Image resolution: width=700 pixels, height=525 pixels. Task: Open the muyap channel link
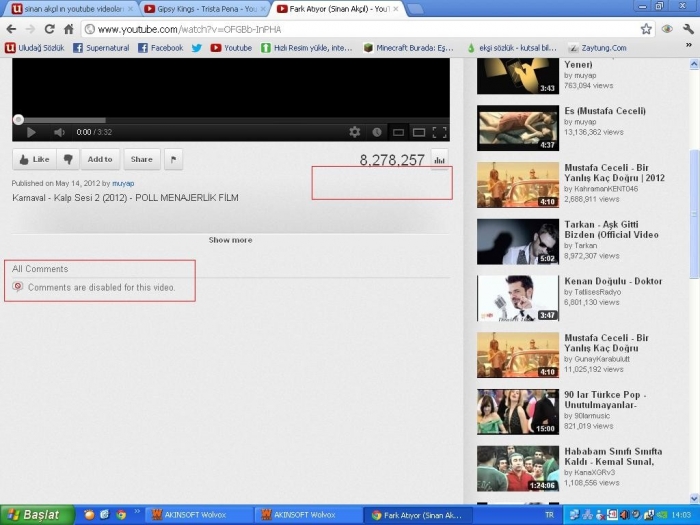pos(123,183)
